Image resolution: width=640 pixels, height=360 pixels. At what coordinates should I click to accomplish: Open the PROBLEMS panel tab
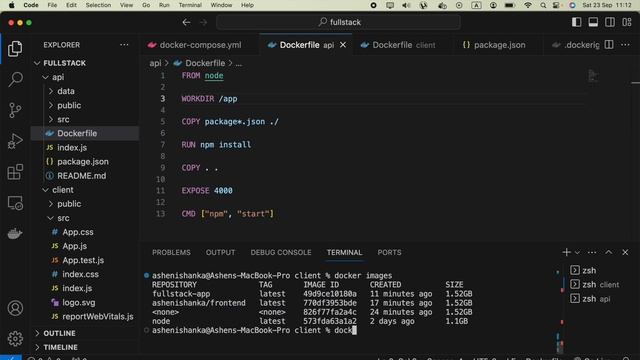[171, 253]
